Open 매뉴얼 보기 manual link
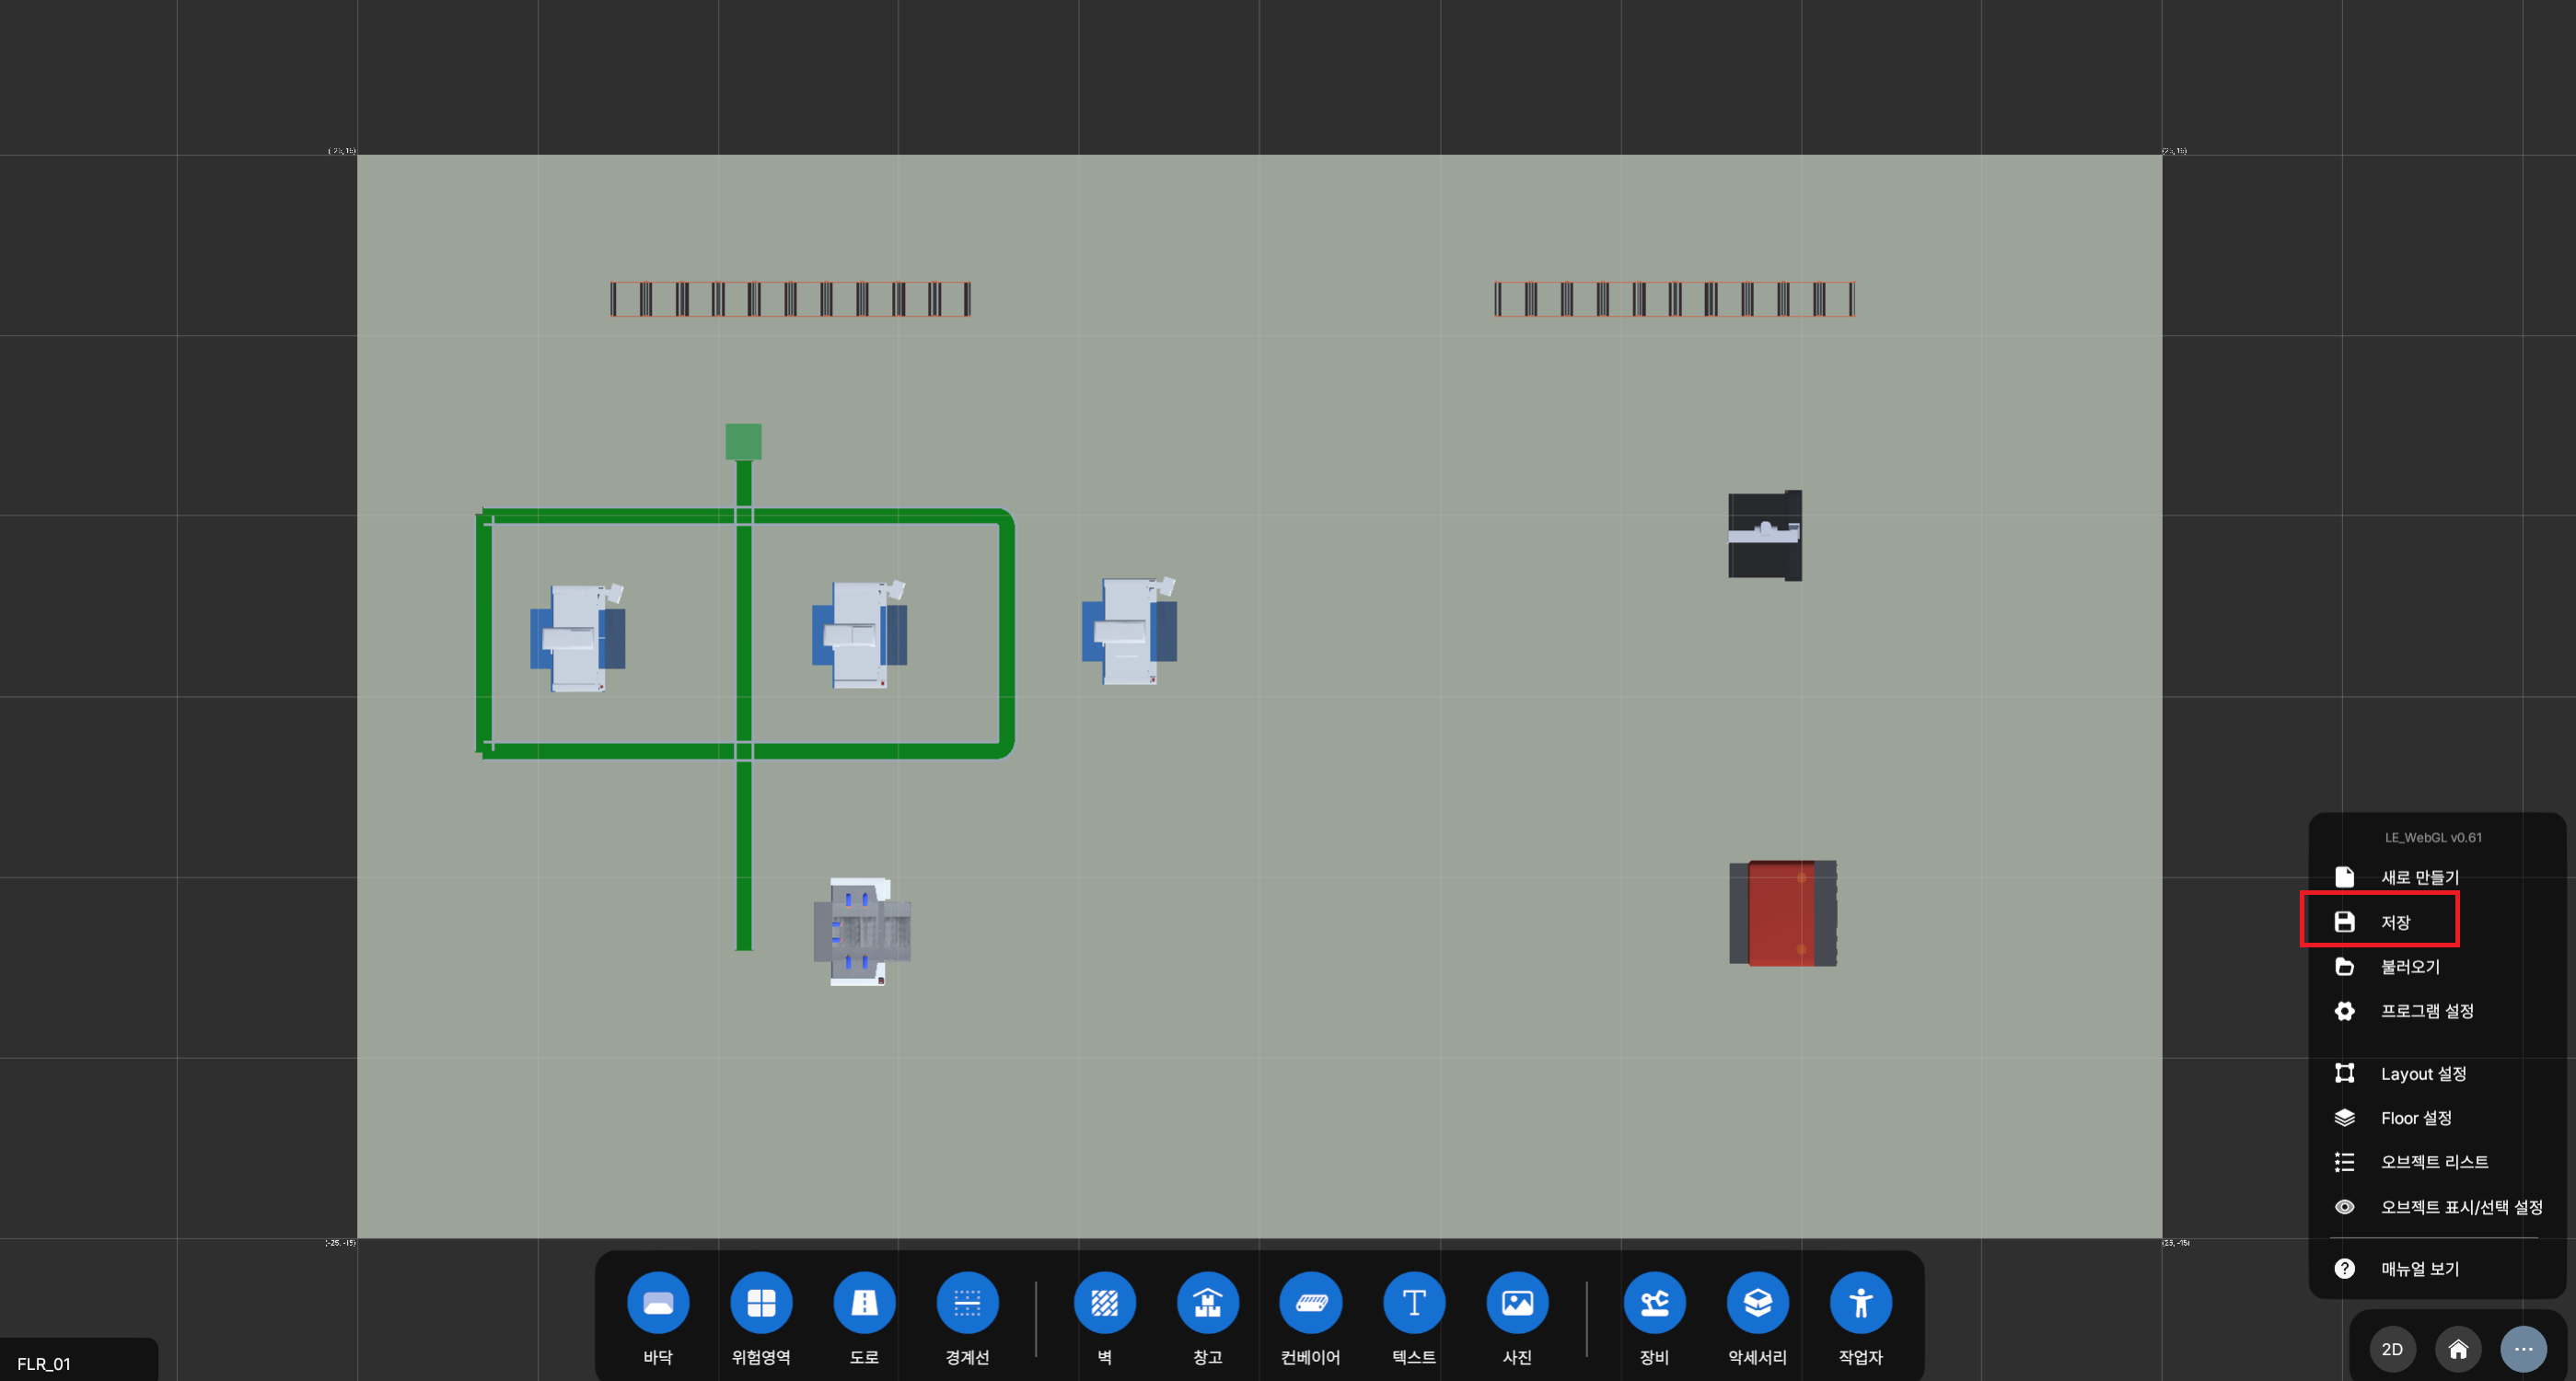This screenshot has width=2576, height=1381. (2419, 1268)
